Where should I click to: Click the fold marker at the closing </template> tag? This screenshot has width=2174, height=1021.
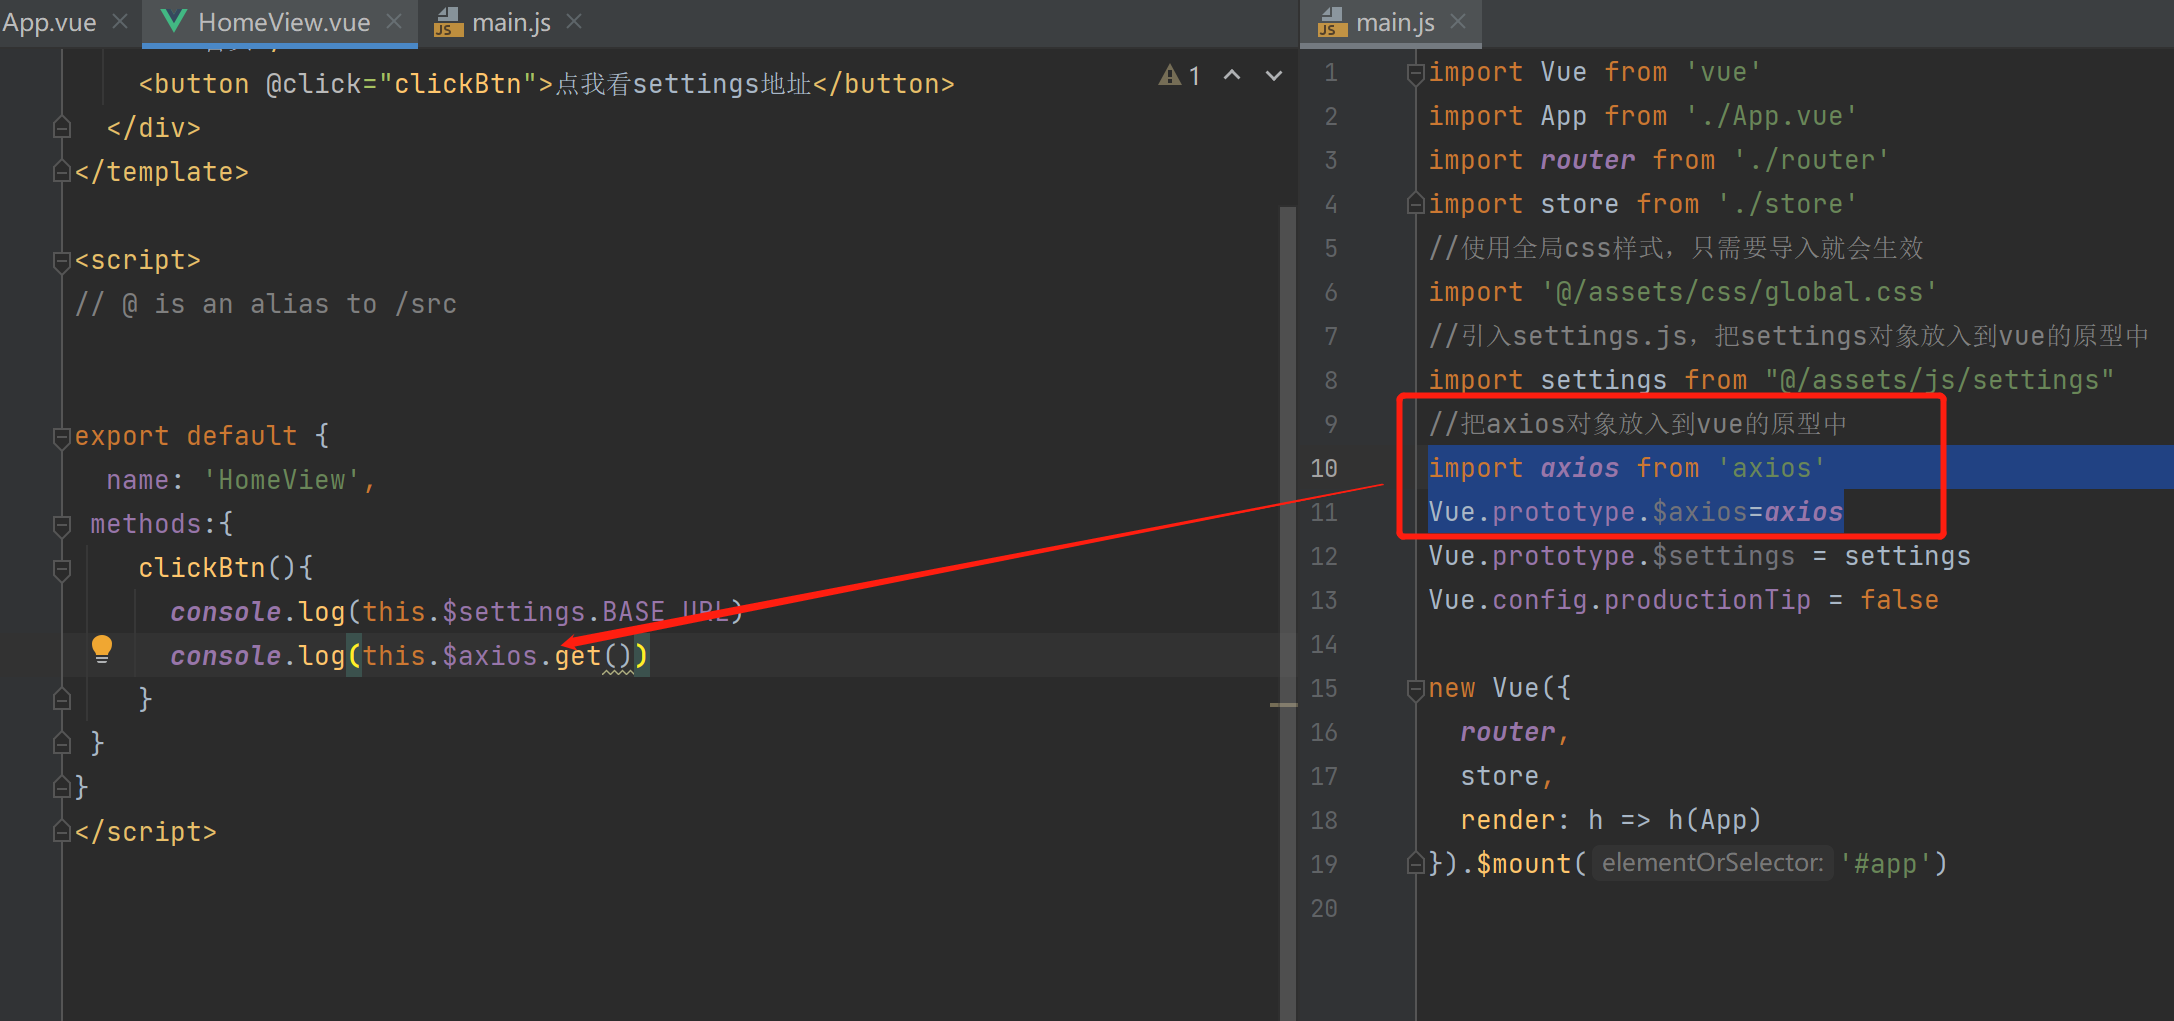click(62, 172)
